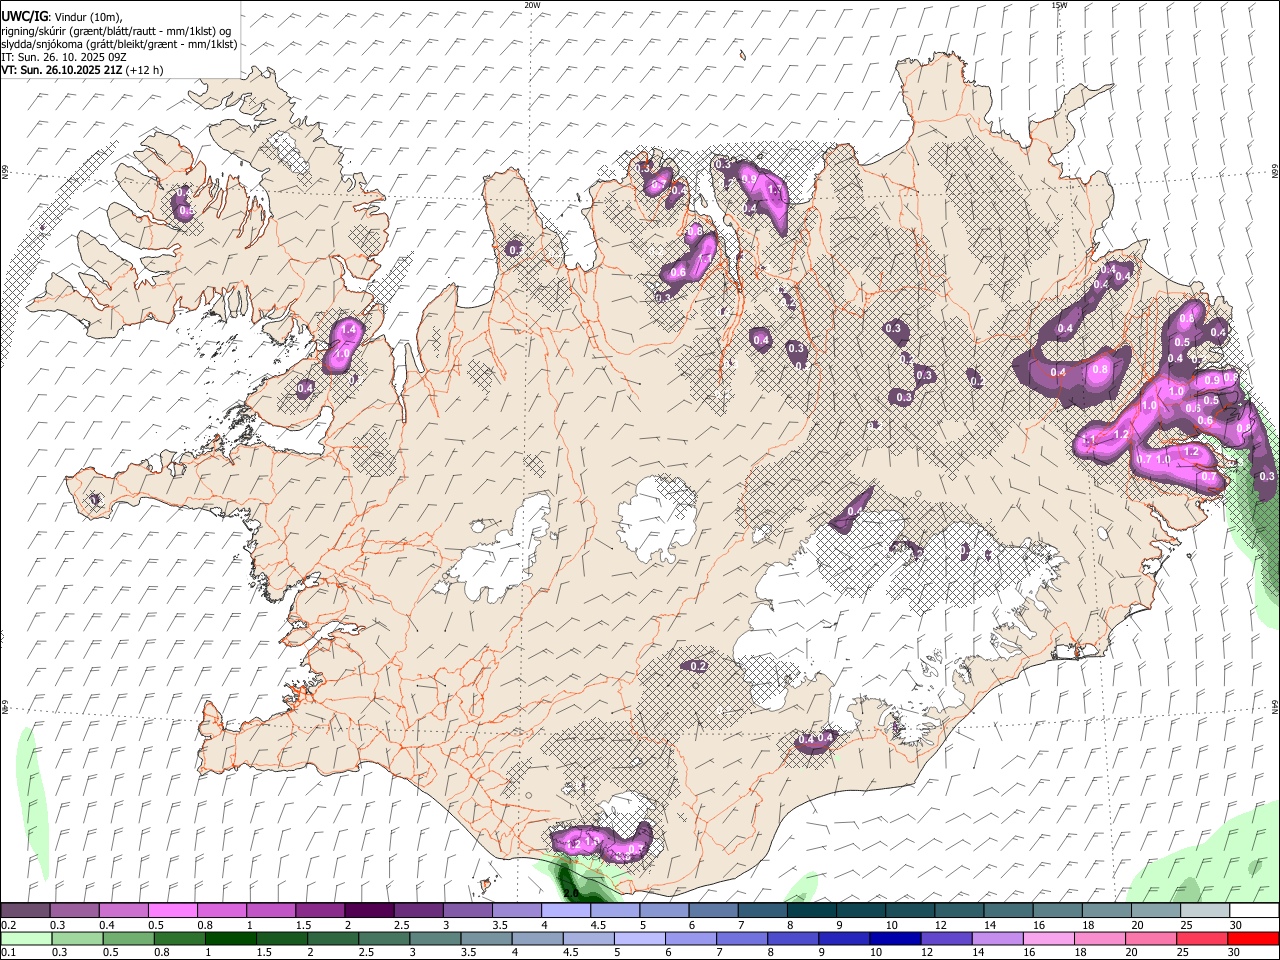Click the '1.4' precipitation value in the west
This screenshot has width=1280, height=960.
click(x=349, y=329)
